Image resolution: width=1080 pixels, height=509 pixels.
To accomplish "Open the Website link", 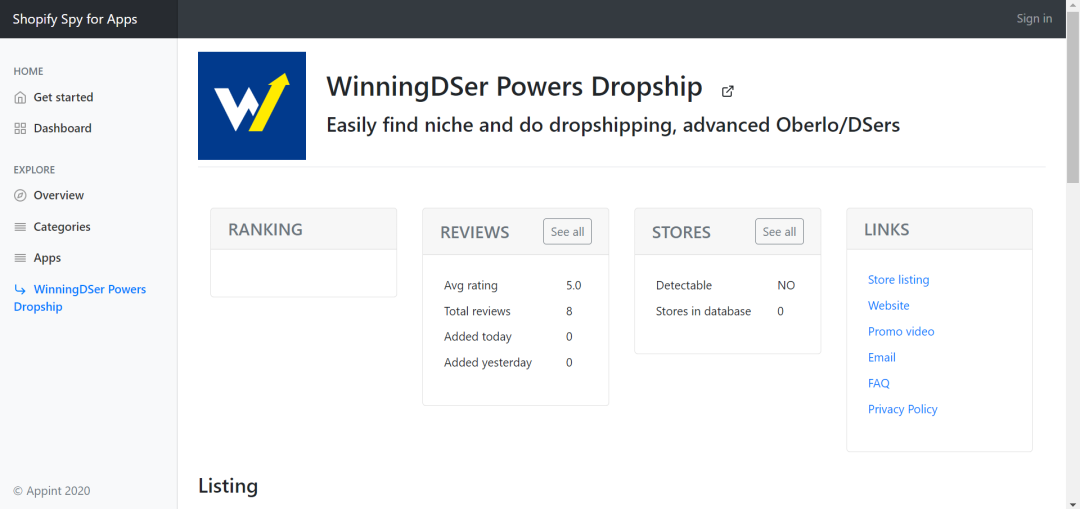I will point(889,305).
